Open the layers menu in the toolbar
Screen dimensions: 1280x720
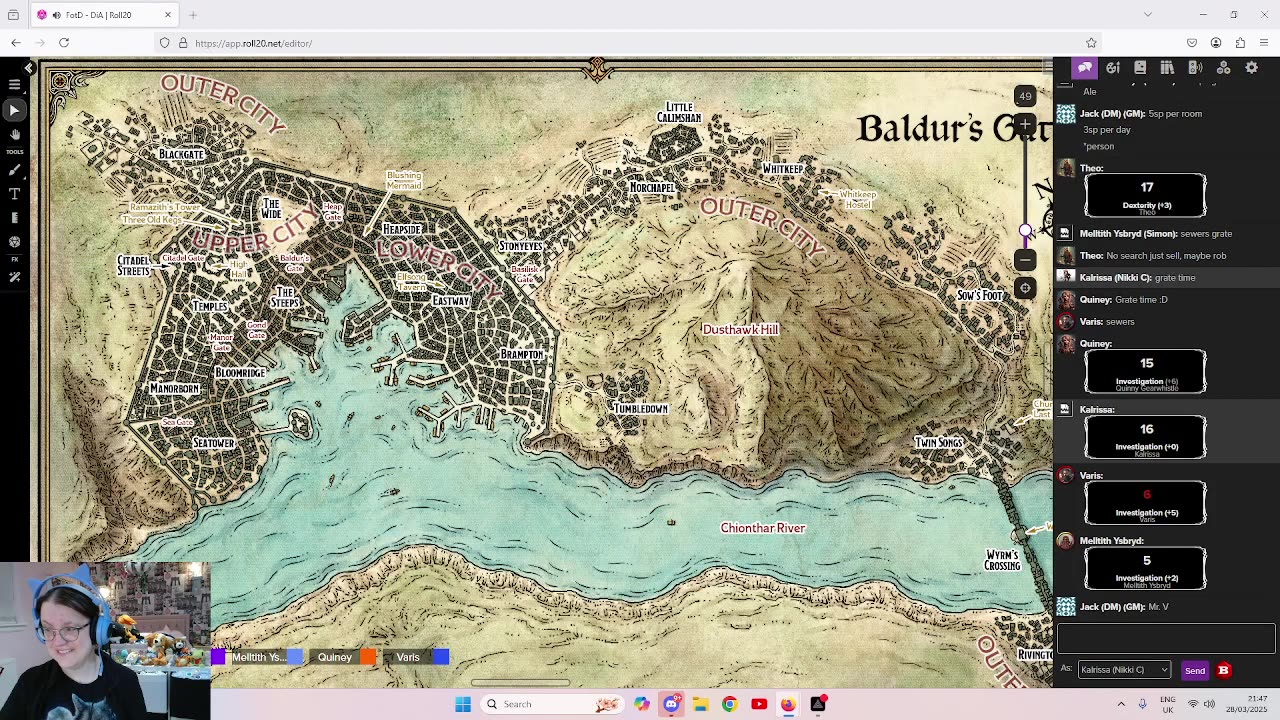[x=15, y=85]
